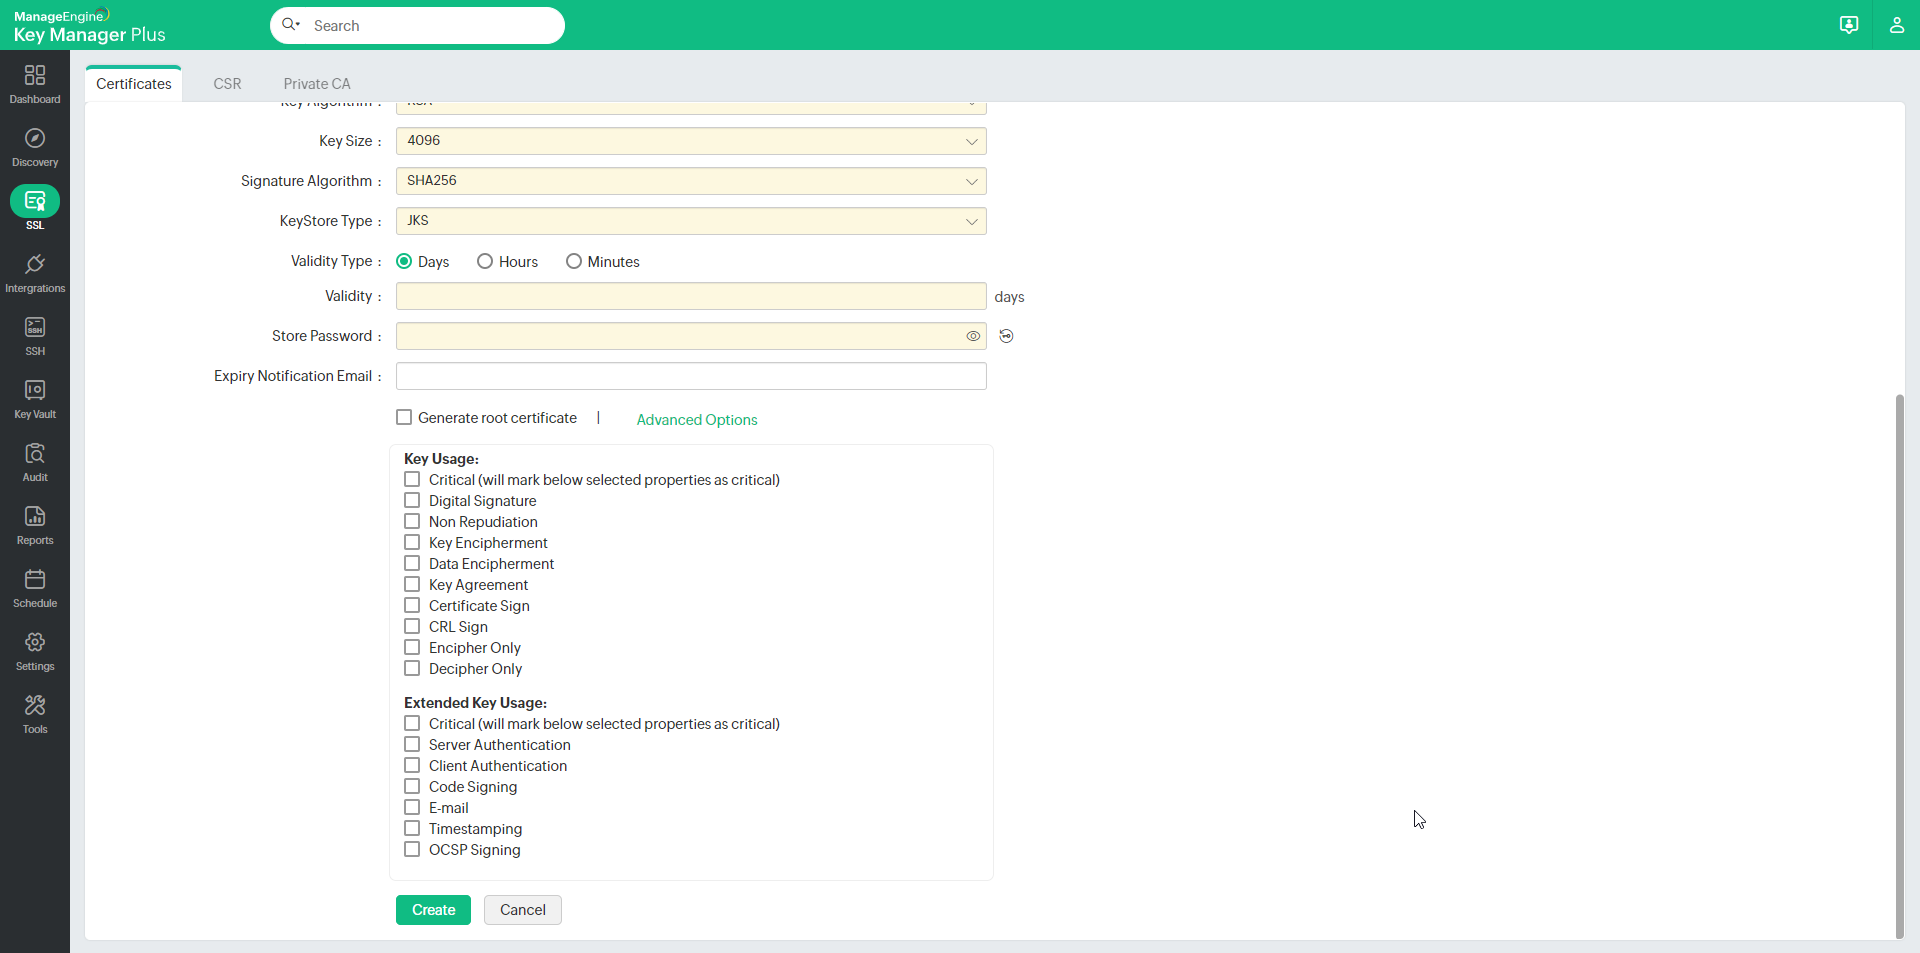Open the KeyStore Type dropdown
1920x953 pixels.
coord(691,221)
